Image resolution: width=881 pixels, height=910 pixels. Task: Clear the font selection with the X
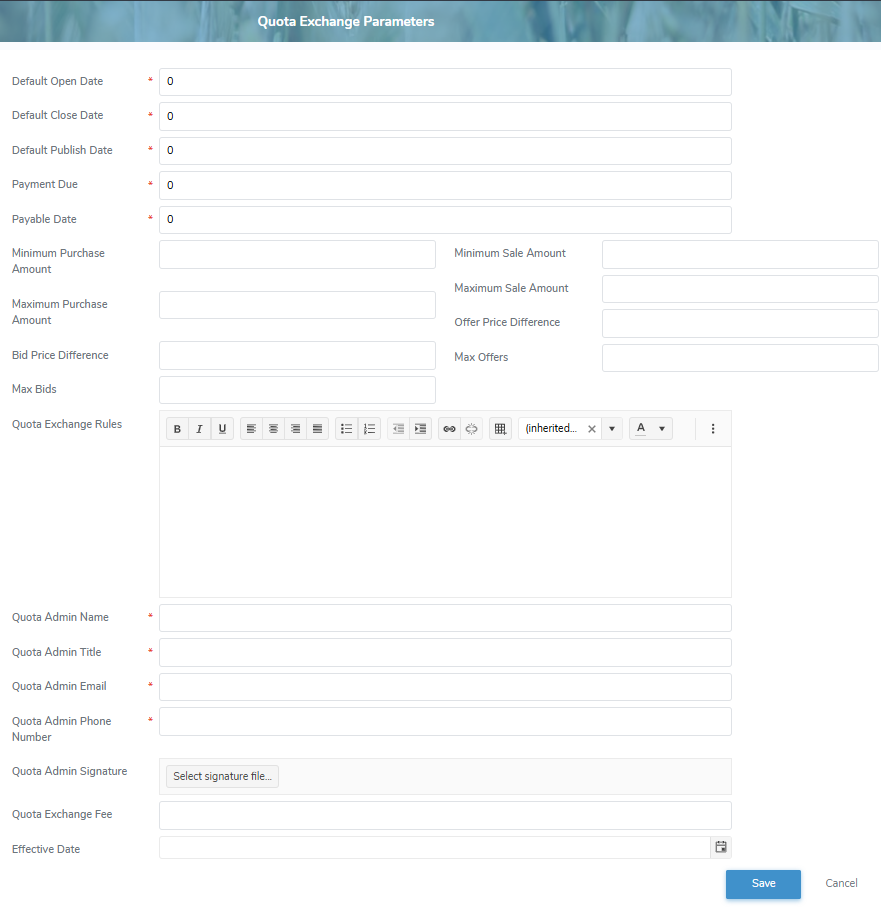pos(591,428)
